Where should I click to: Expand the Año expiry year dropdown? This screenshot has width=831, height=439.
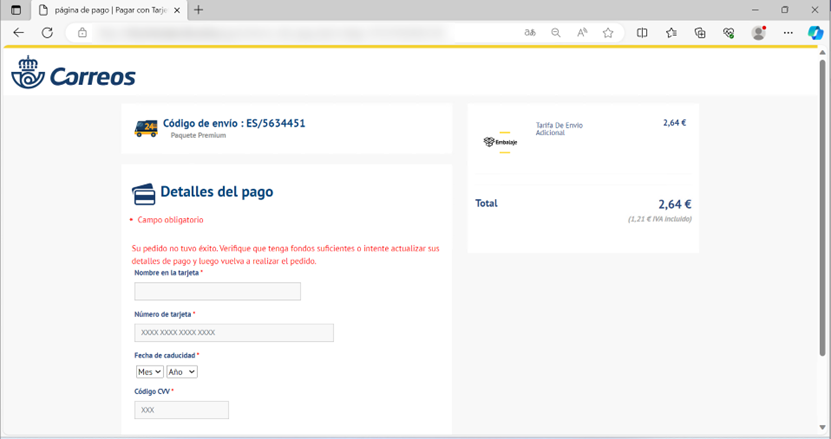pyautogui.click(x=182, y=372)
